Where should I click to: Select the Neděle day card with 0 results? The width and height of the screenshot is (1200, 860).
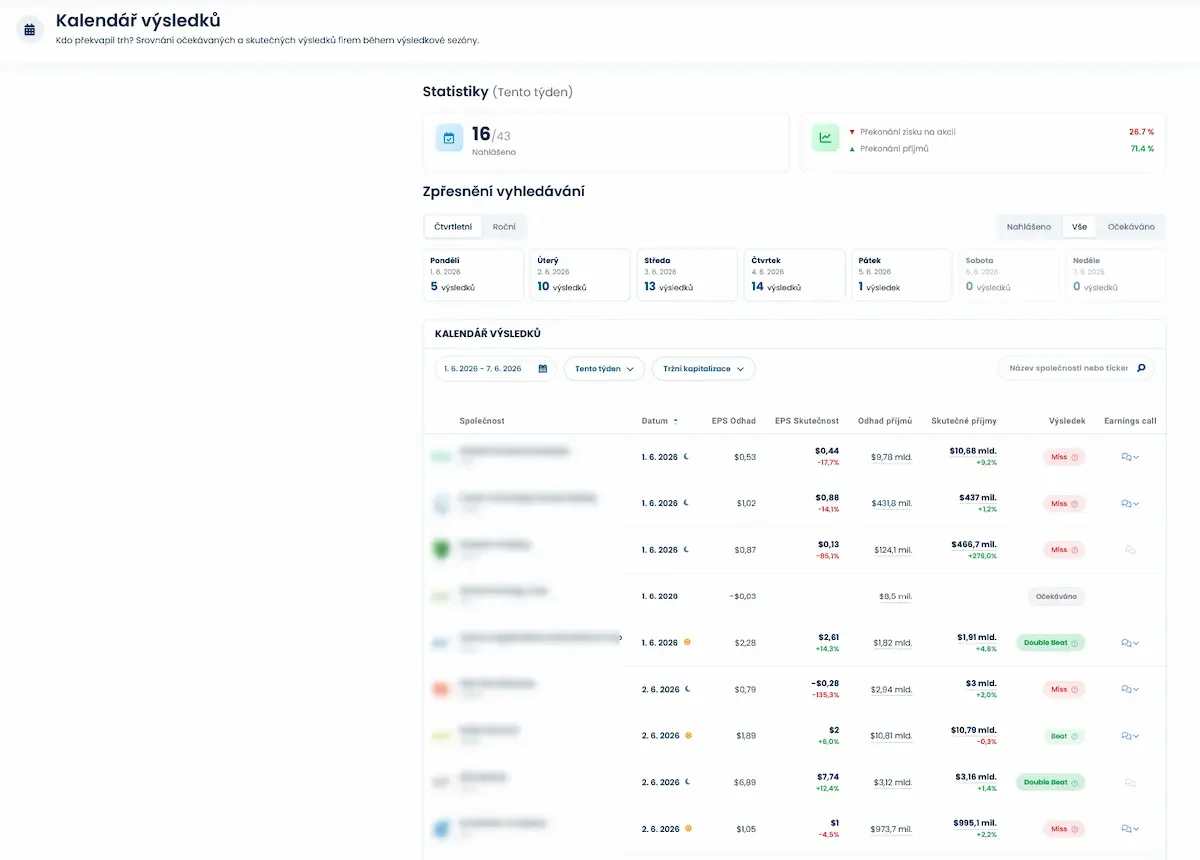pos(1116,275)
